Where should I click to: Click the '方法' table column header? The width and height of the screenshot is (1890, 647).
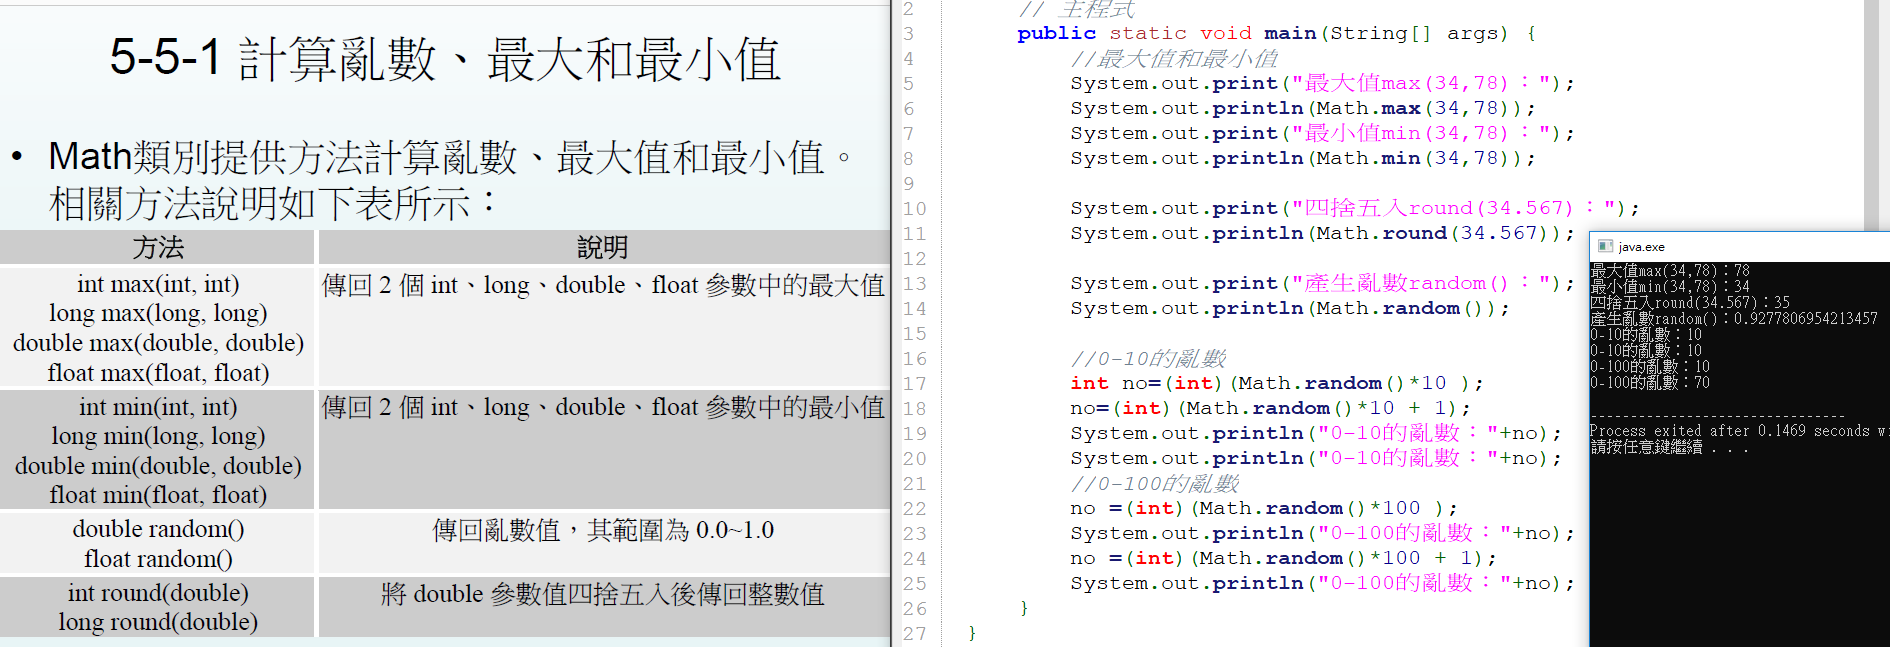[x=158, y=247]
